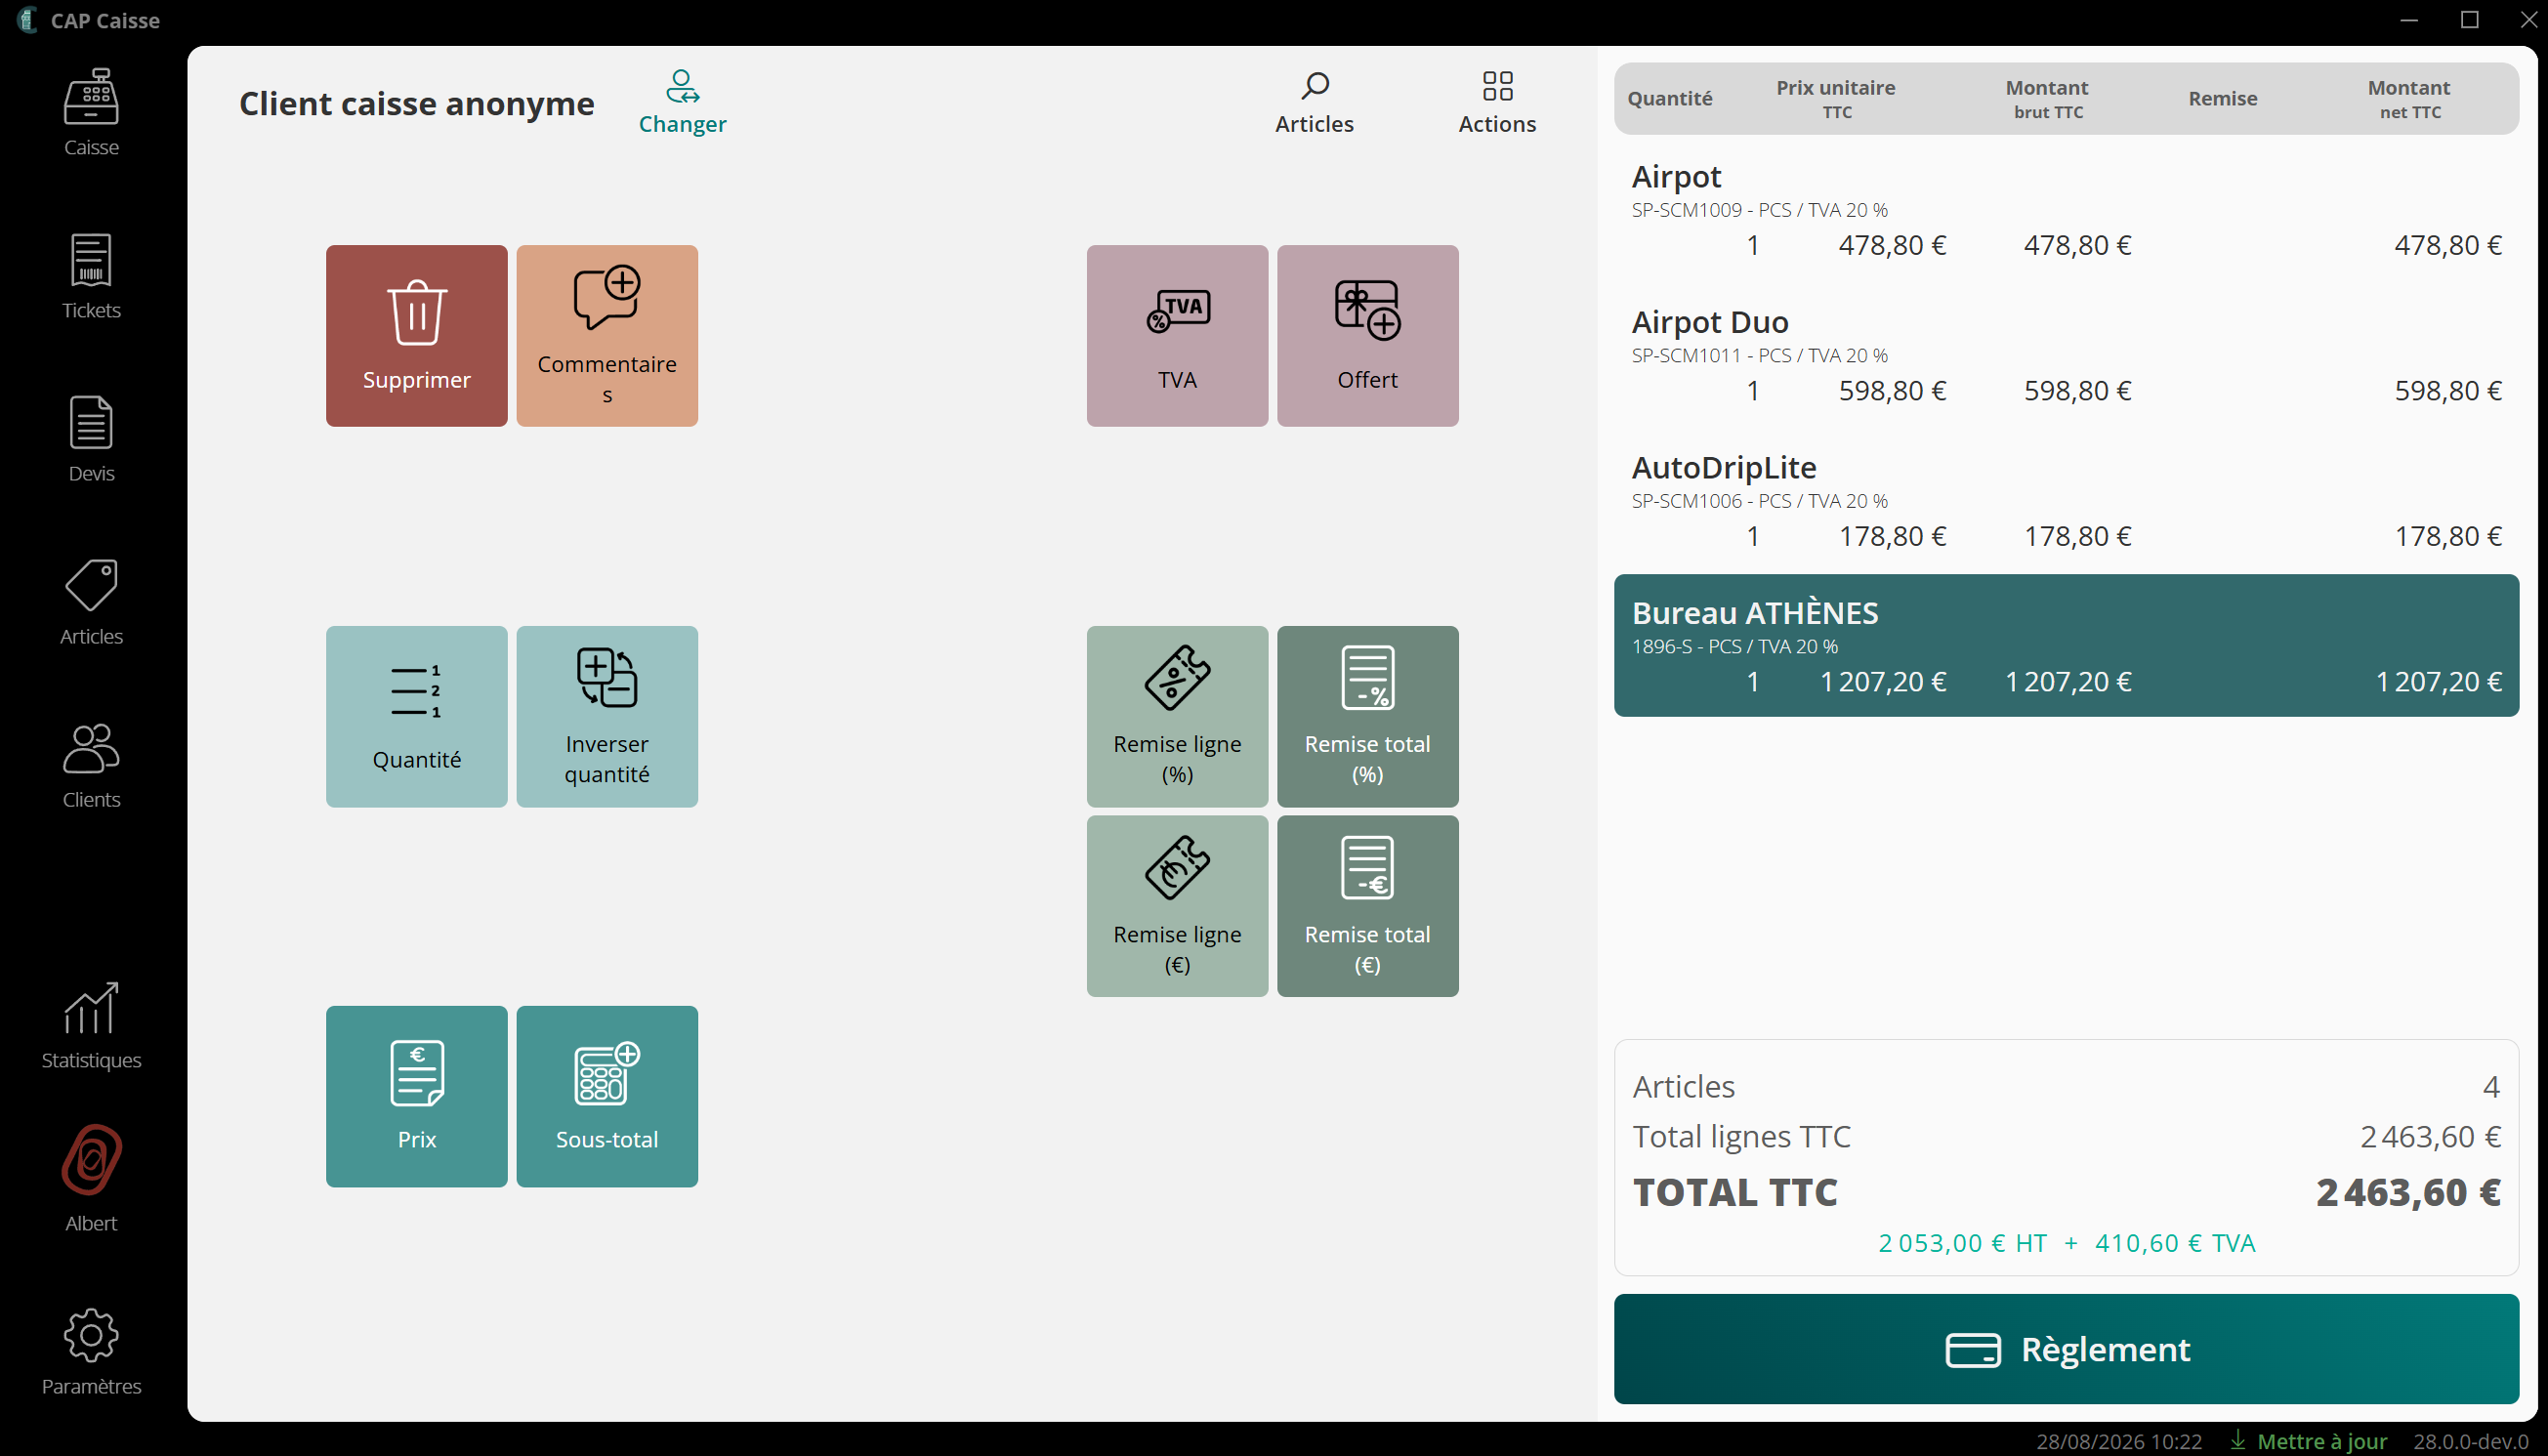Click the Quantité column header

pos(1670,98)
